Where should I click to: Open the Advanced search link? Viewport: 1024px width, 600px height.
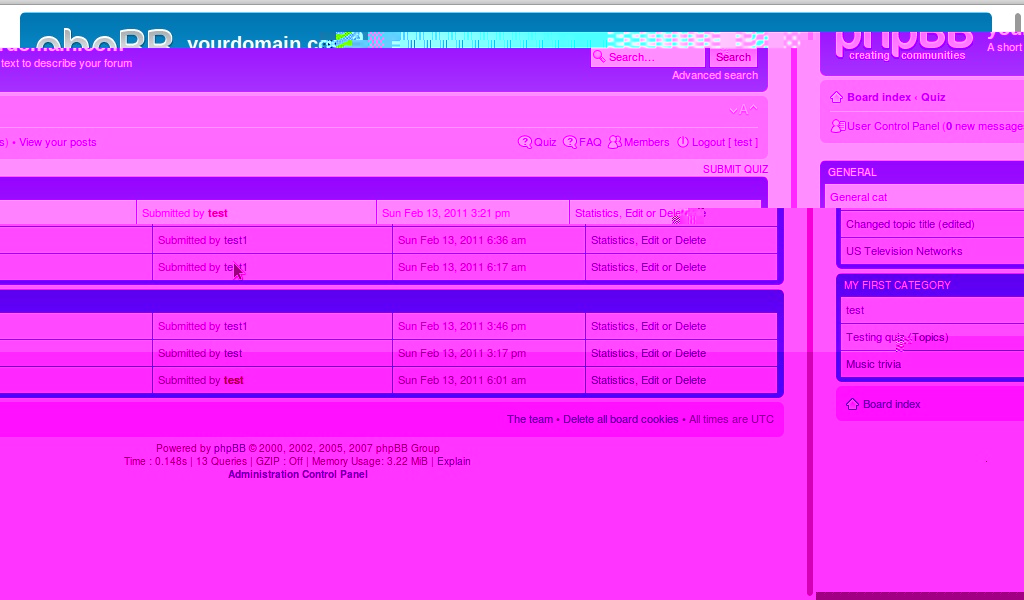pyautogui.click(x=715, y=75)
